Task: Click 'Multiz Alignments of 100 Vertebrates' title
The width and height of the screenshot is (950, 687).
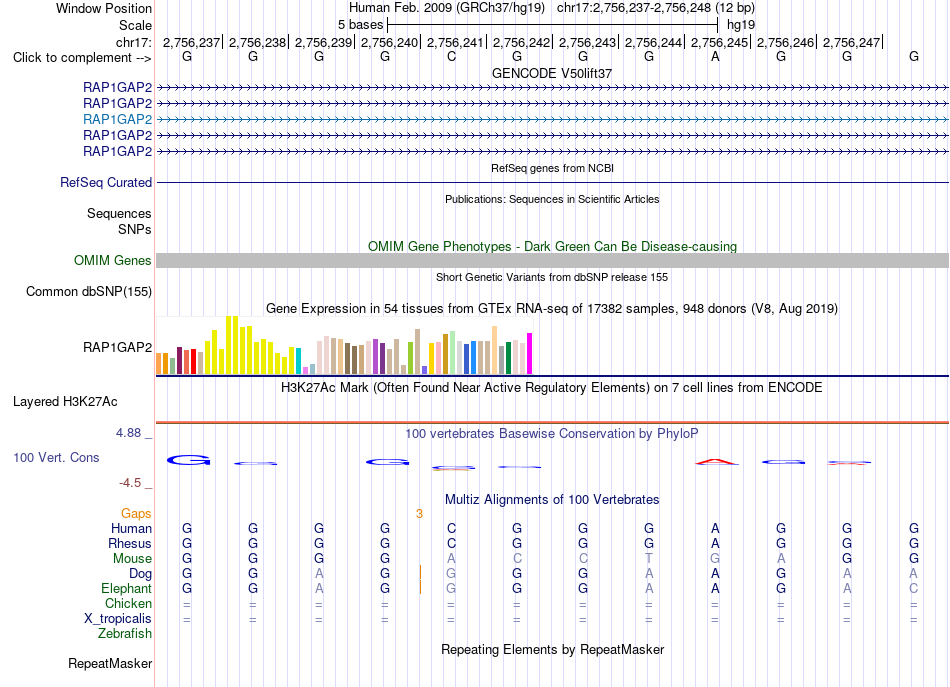Action: (x=552, y=500)
